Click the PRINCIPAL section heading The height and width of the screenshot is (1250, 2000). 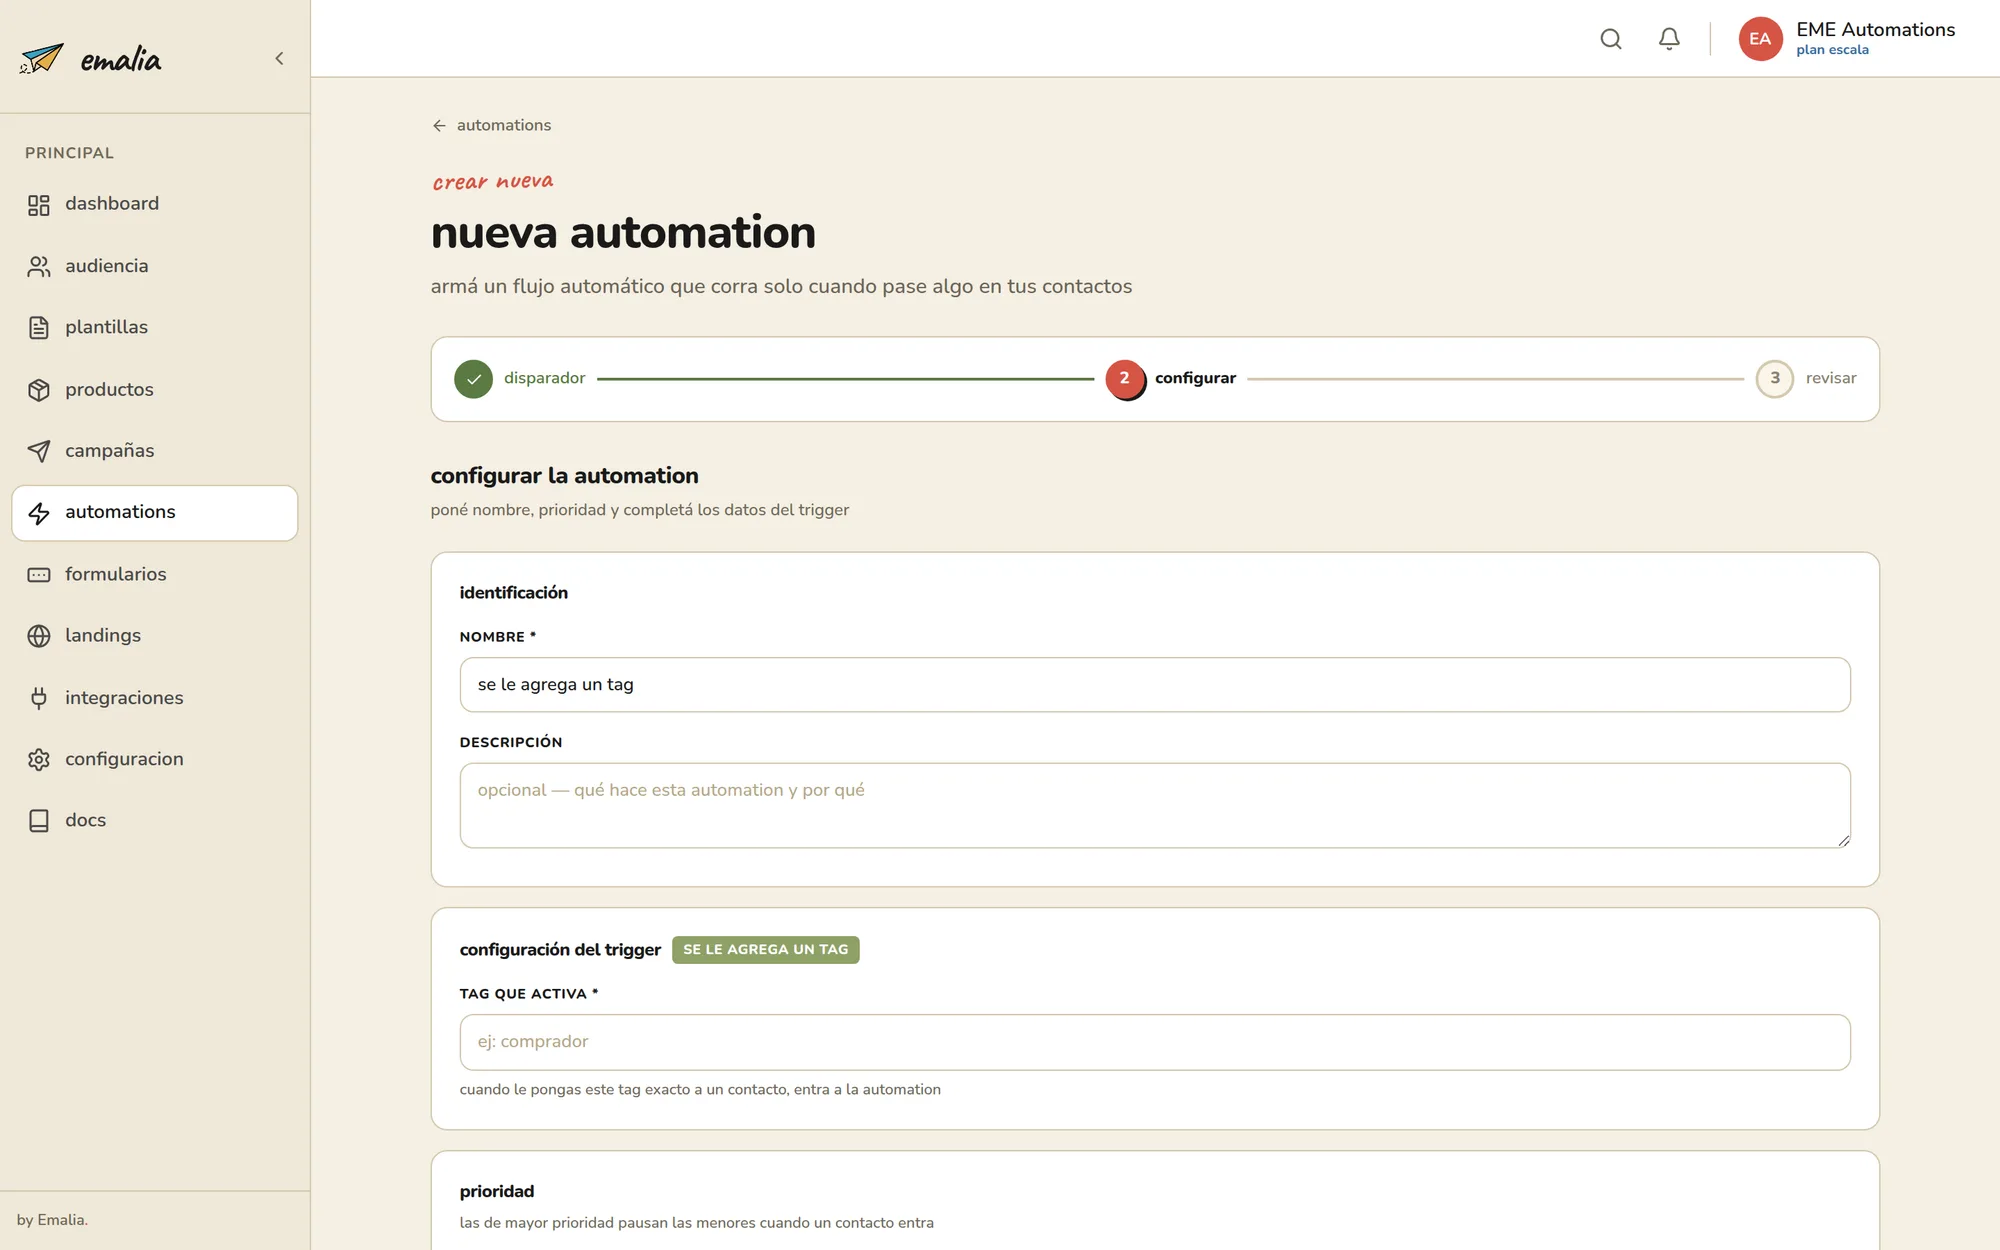click(x=69, y=153)
